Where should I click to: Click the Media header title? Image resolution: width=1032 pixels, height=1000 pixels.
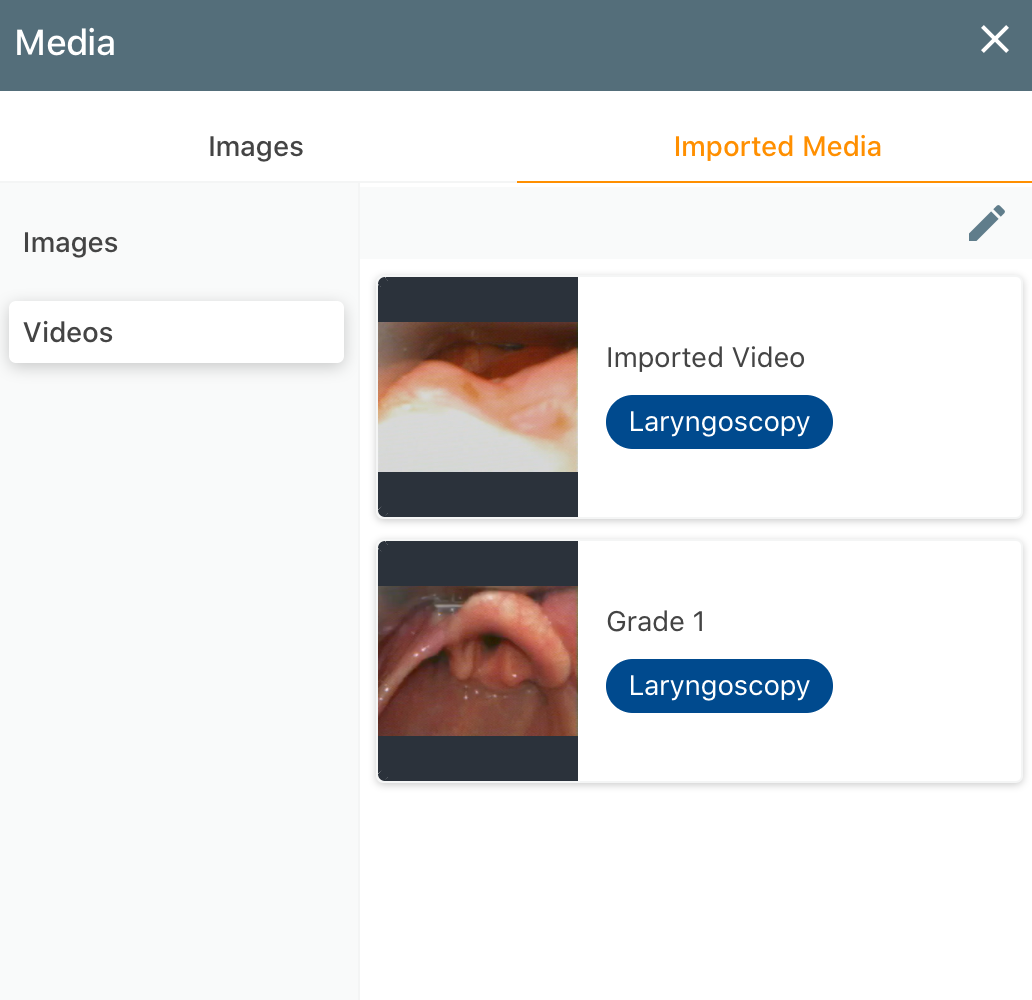click(x=65, y=43)
